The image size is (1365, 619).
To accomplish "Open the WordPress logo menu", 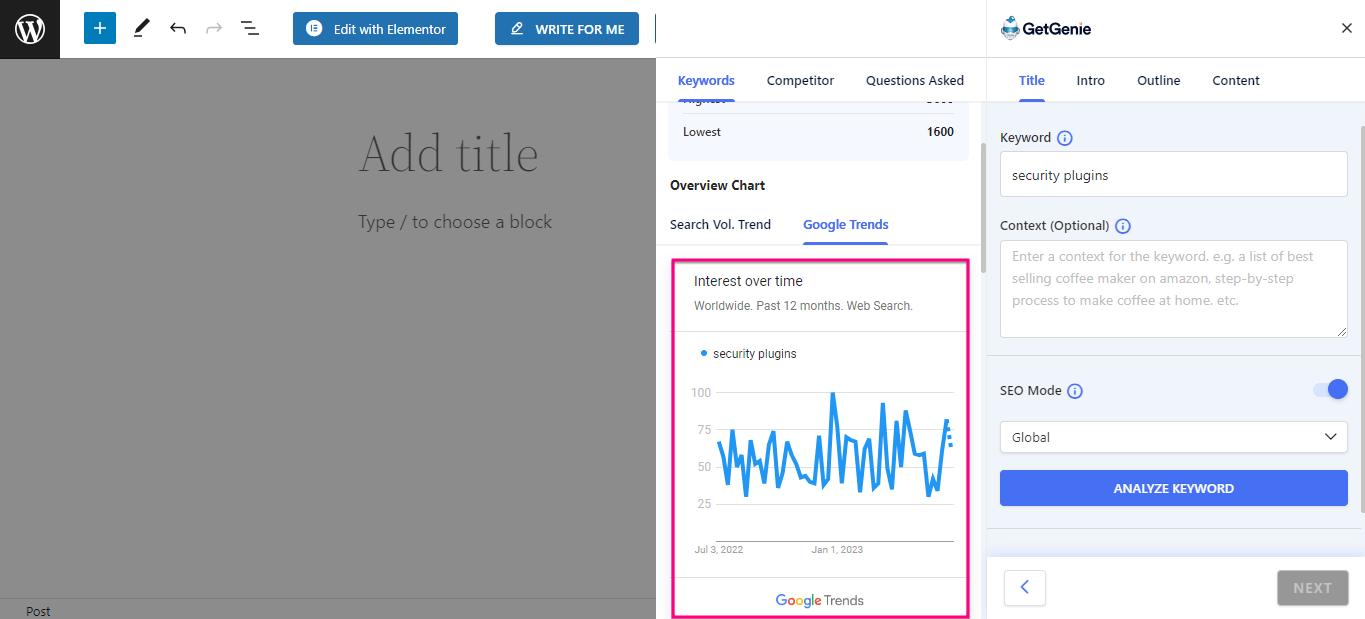I will coord(30,29).
